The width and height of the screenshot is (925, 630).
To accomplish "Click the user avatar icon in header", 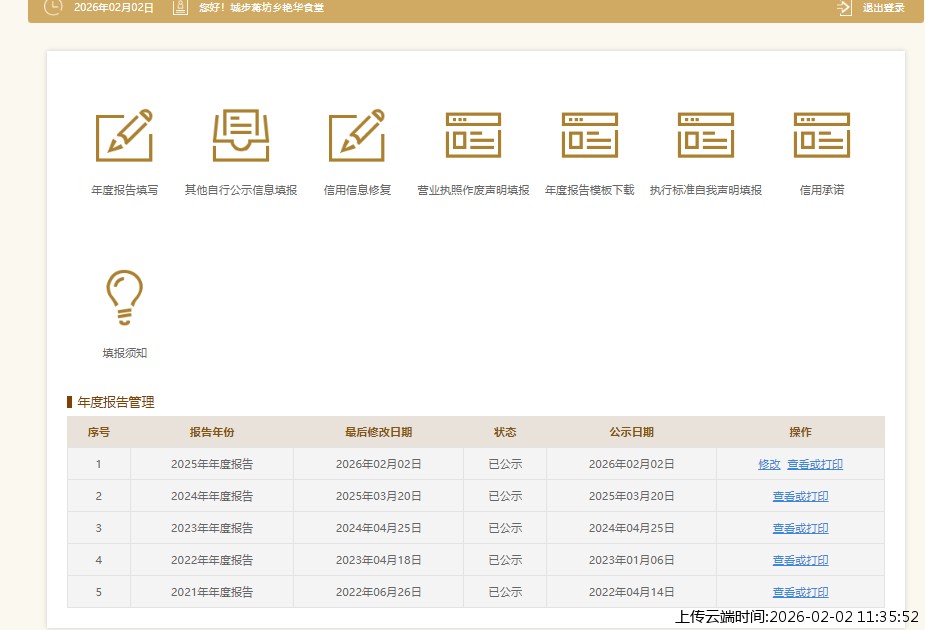I will (x=180, y=8).
